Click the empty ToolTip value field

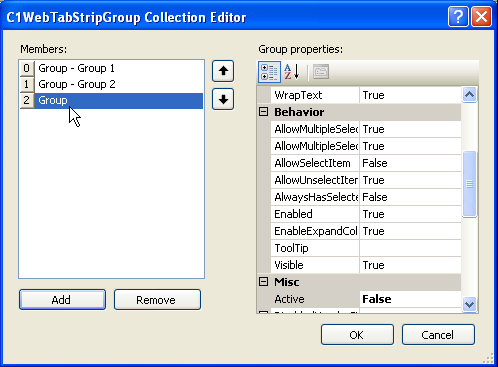coord(410,248)
